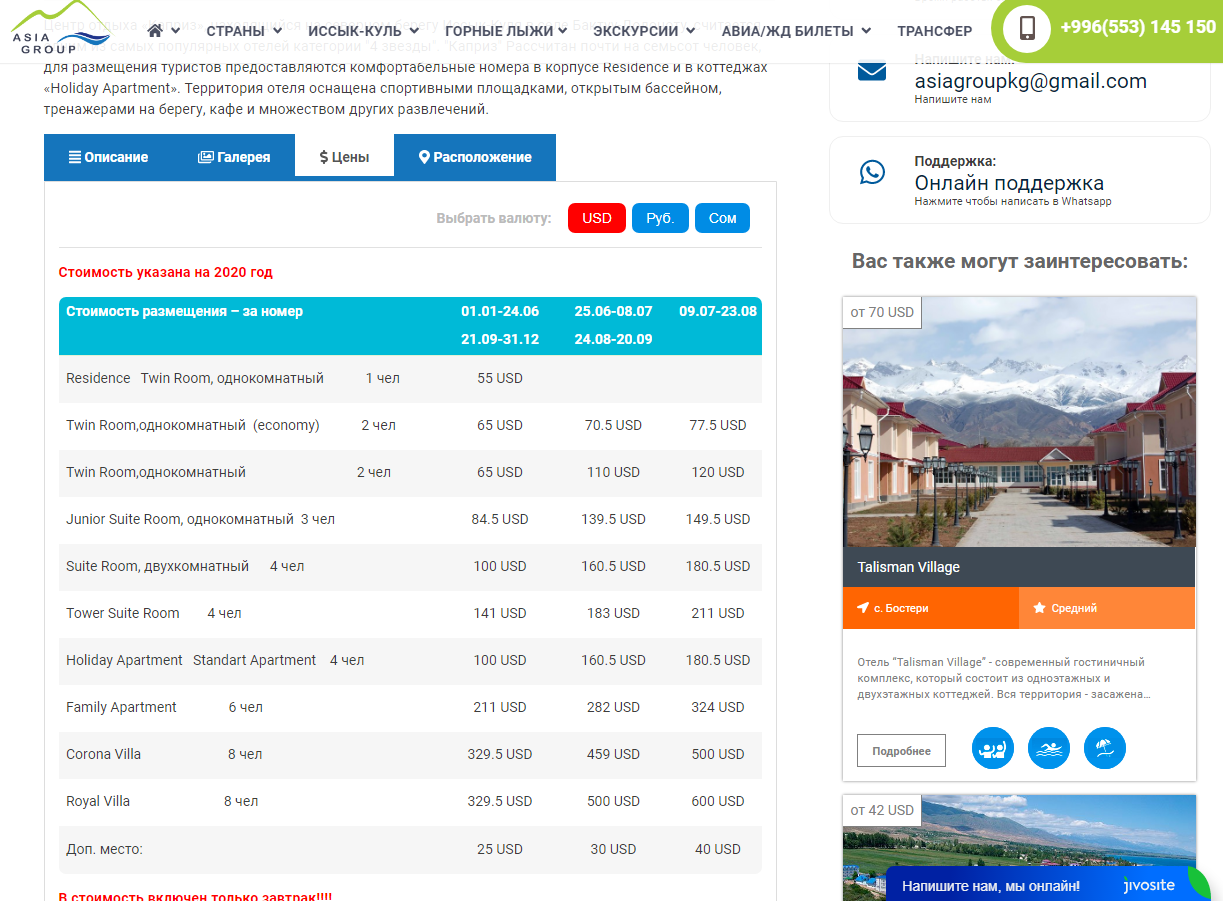This screenshot has width=1223, height=901.
Task: Select 77.5 USD price for economy Twin Room
Action: click(x=718, y=425)
